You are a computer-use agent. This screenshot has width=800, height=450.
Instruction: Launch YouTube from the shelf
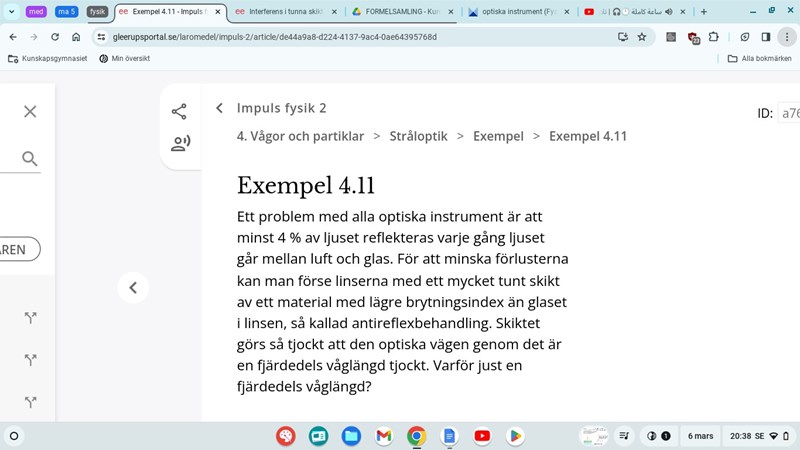tap(482, 436)
